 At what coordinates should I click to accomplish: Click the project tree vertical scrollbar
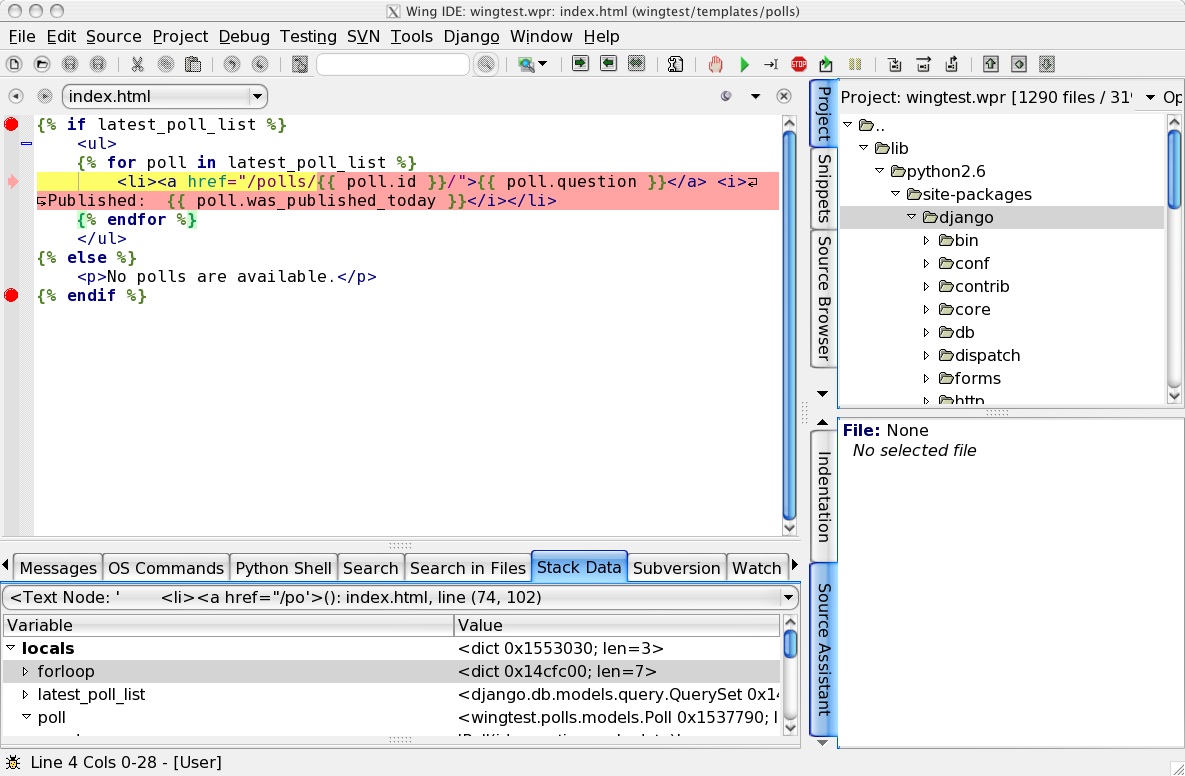pos(1174,258)
